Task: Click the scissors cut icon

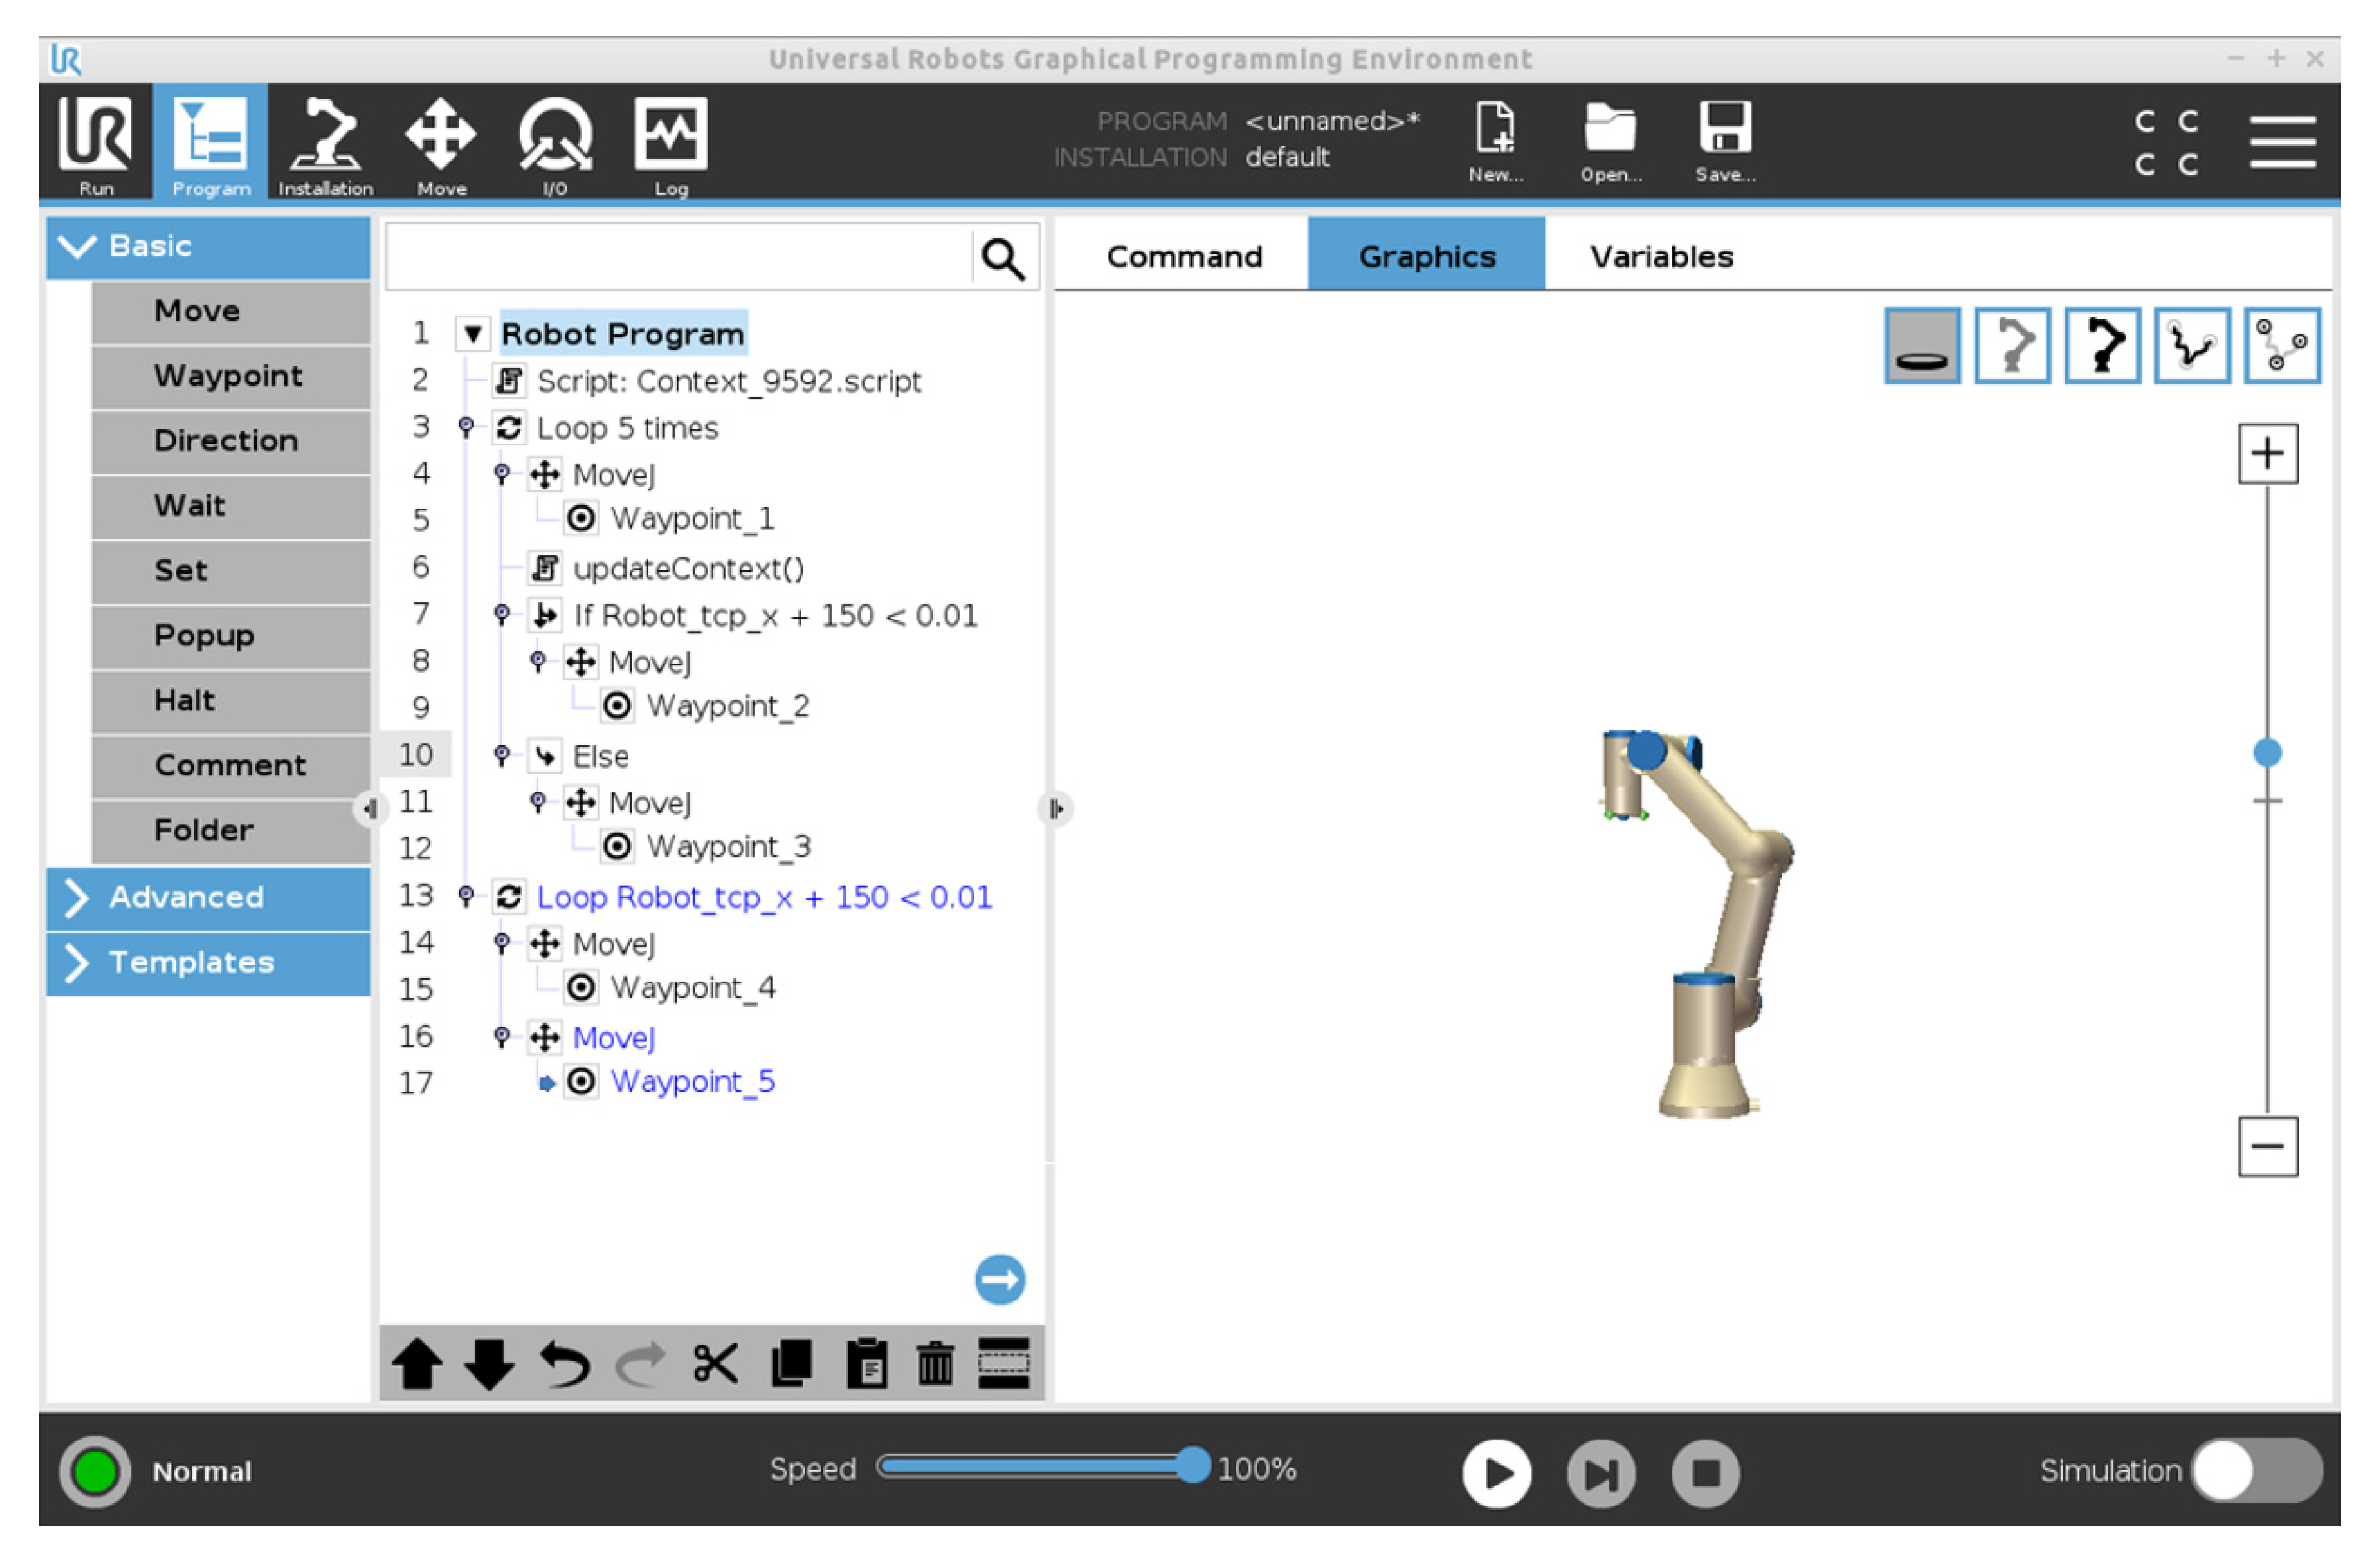Action: pos(715,1364)
